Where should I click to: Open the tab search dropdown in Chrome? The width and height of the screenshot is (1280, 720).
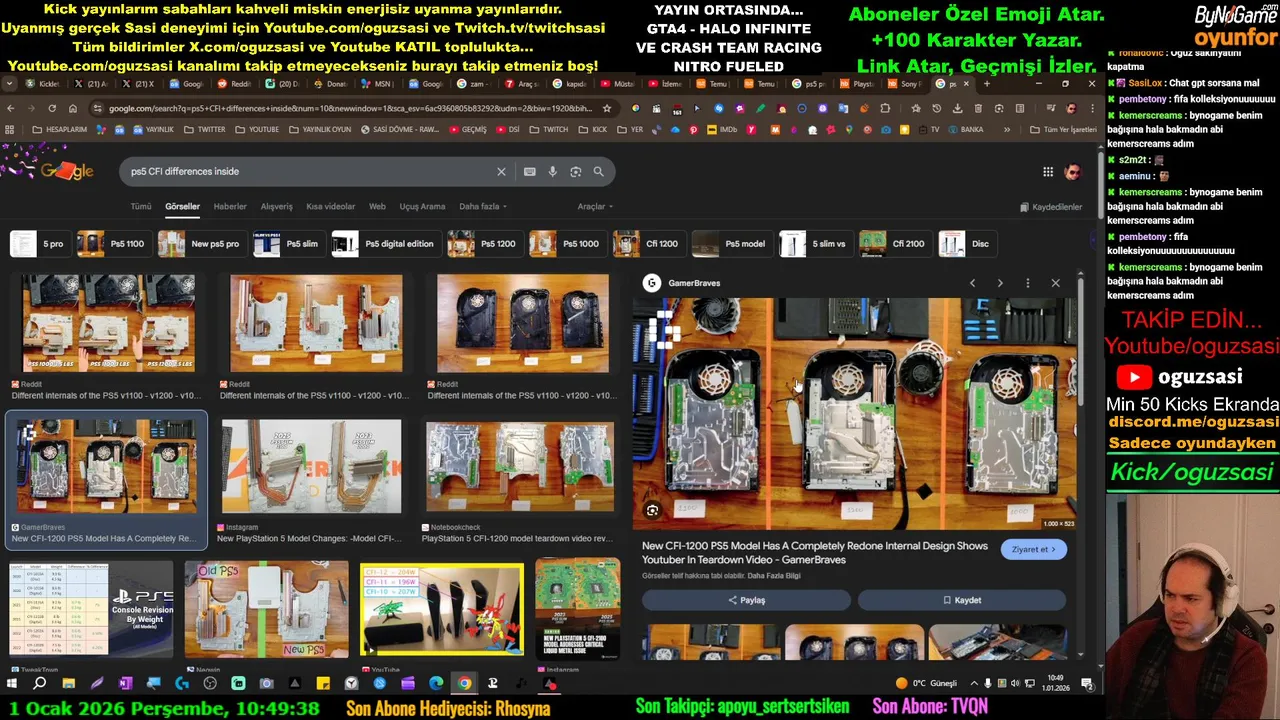tap(11, 84)
